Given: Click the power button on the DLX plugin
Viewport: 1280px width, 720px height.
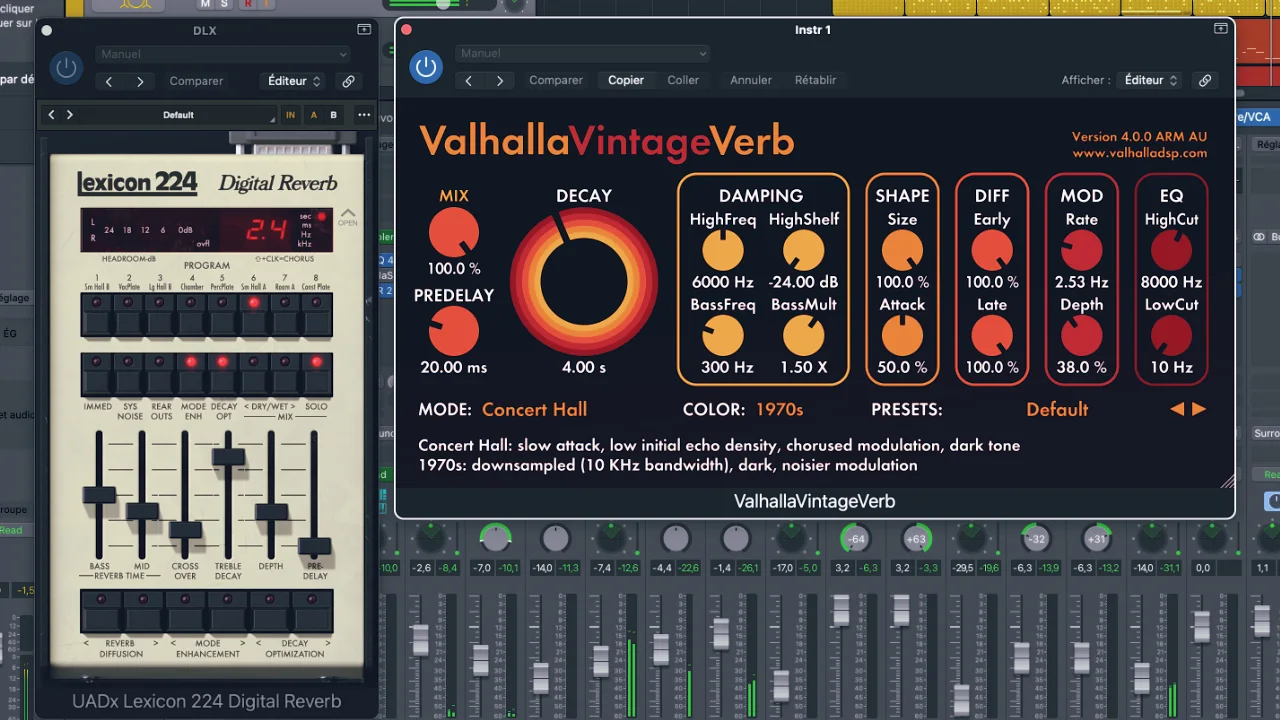Looking at the screenshot, I should pyautogui.click(x=66, y=67).
